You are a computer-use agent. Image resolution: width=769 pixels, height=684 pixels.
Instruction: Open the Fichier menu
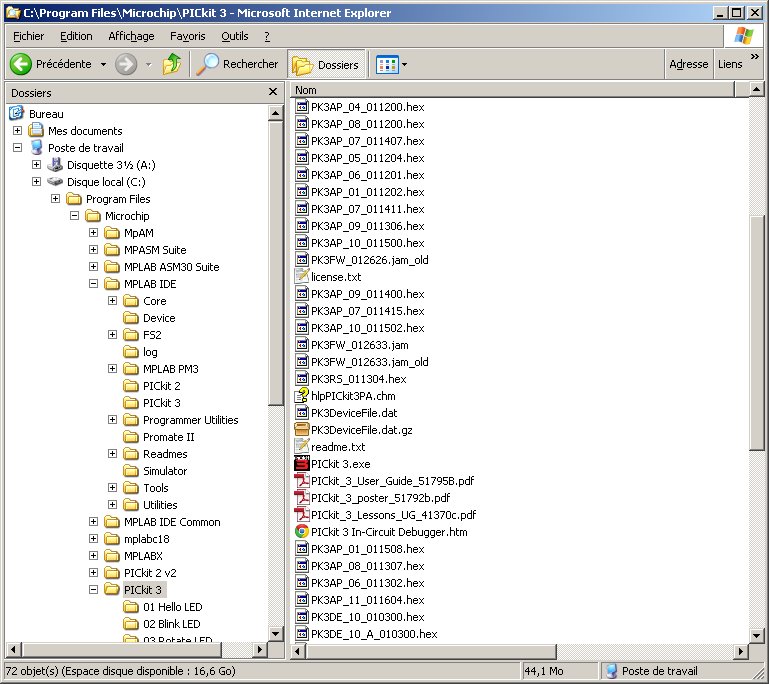28,36
